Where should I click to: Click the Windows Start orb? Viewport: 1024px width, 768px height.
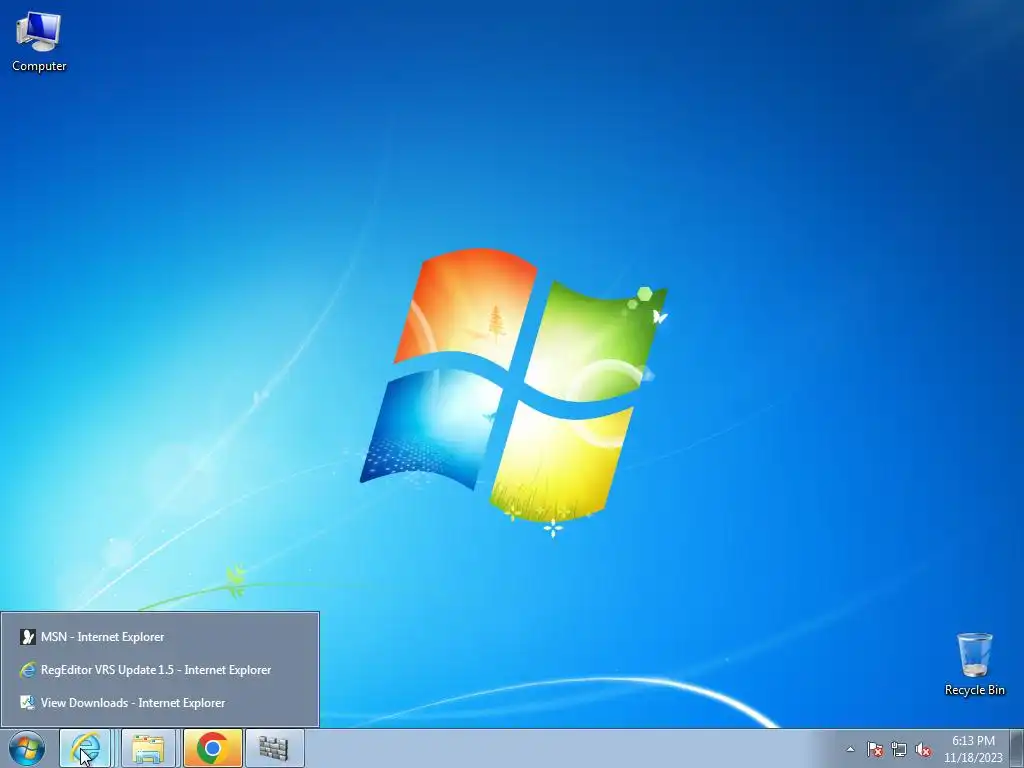pos(27,748)
